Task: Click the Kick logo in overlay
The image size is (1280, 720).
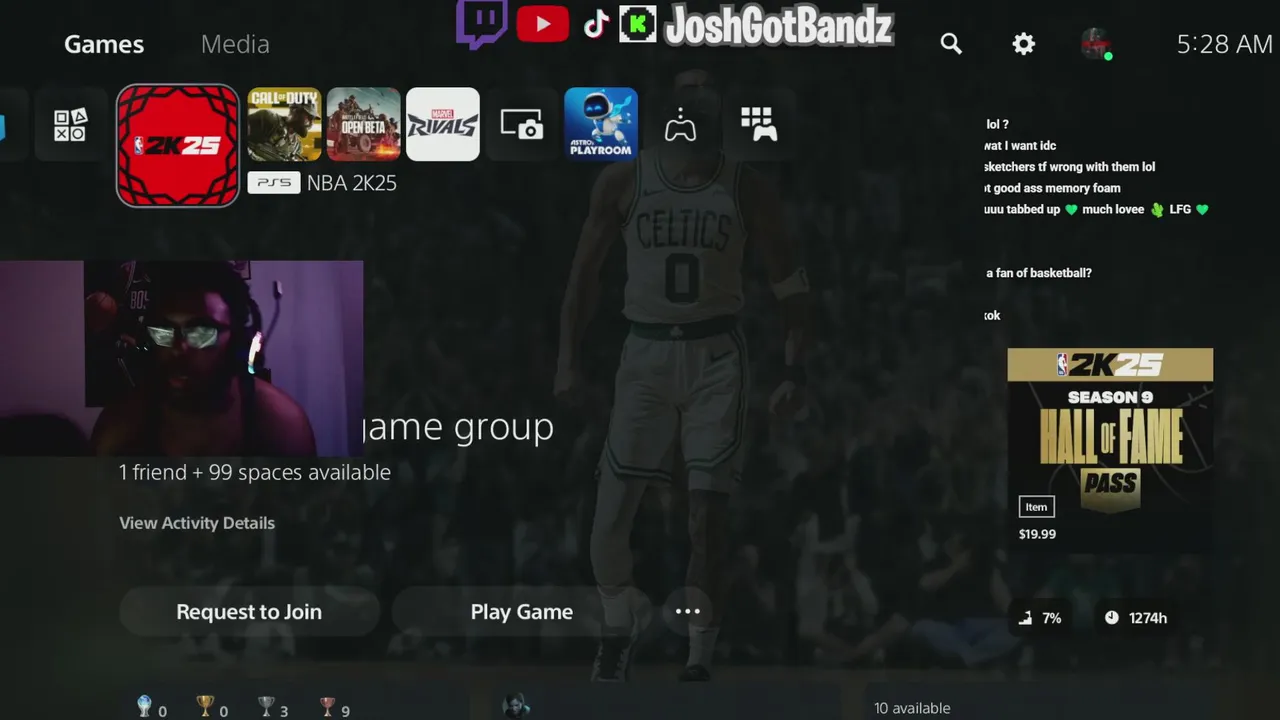Action: [638, 25]
